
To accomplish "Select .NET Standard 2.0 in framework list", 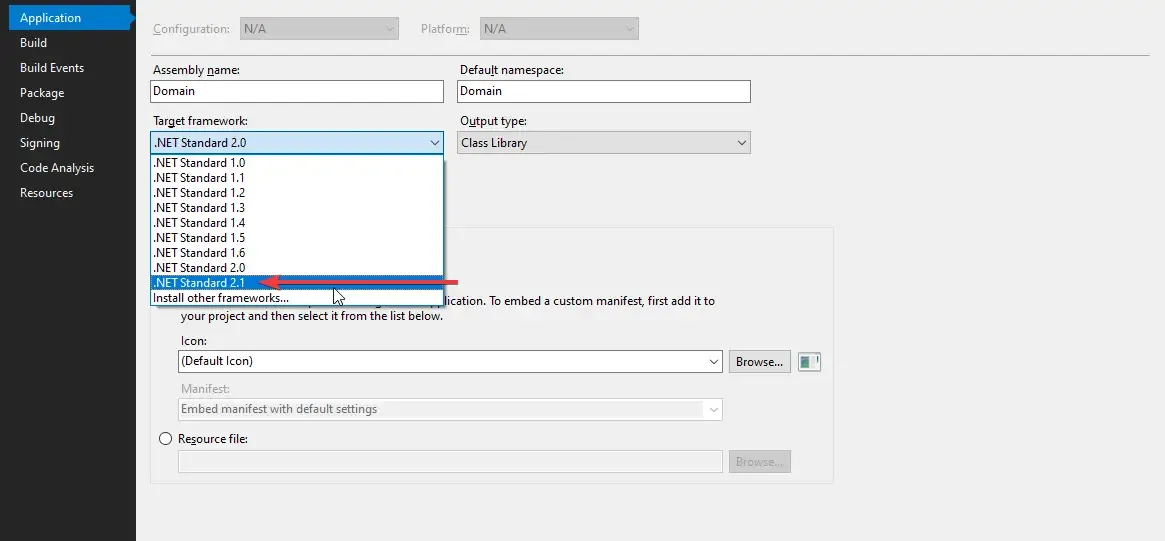I will tap(200, 268).
